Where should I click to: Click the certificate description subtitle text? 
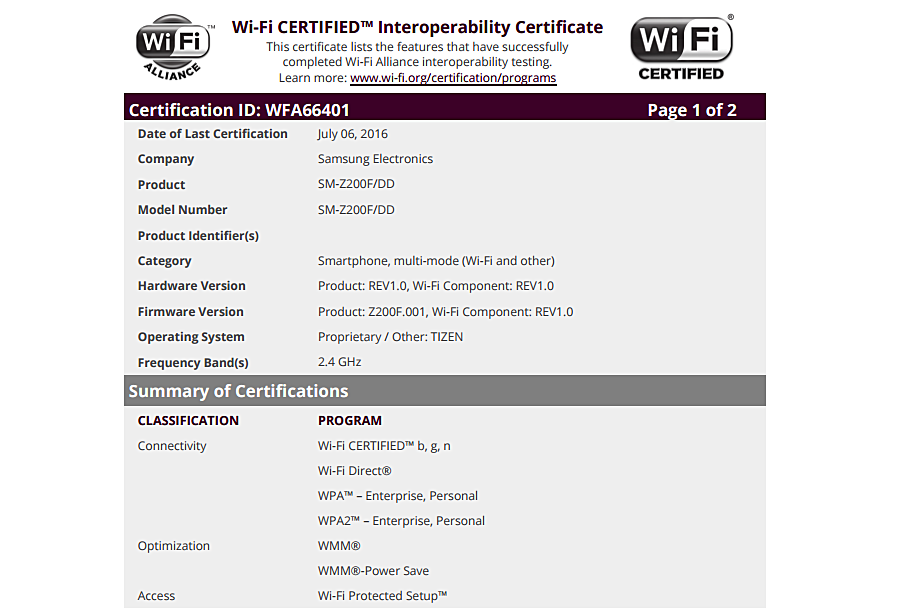pos(417,55)
